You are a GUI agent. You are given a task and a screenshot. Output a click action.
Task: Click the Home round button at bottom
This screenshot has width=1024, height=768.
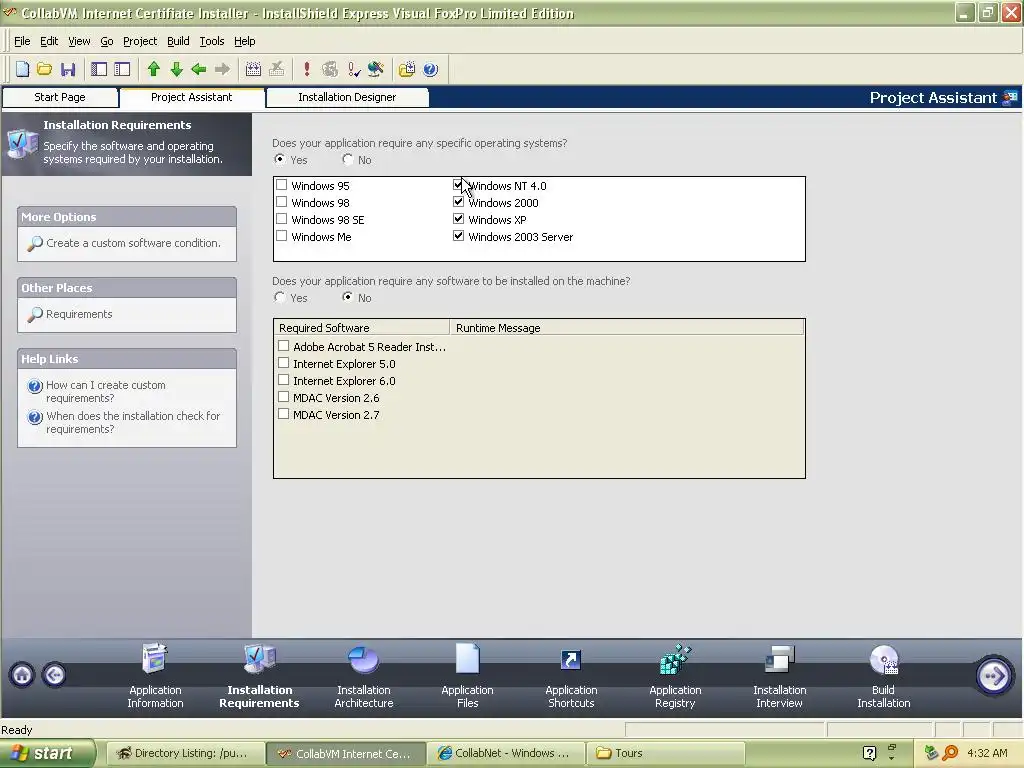point(22,675)
